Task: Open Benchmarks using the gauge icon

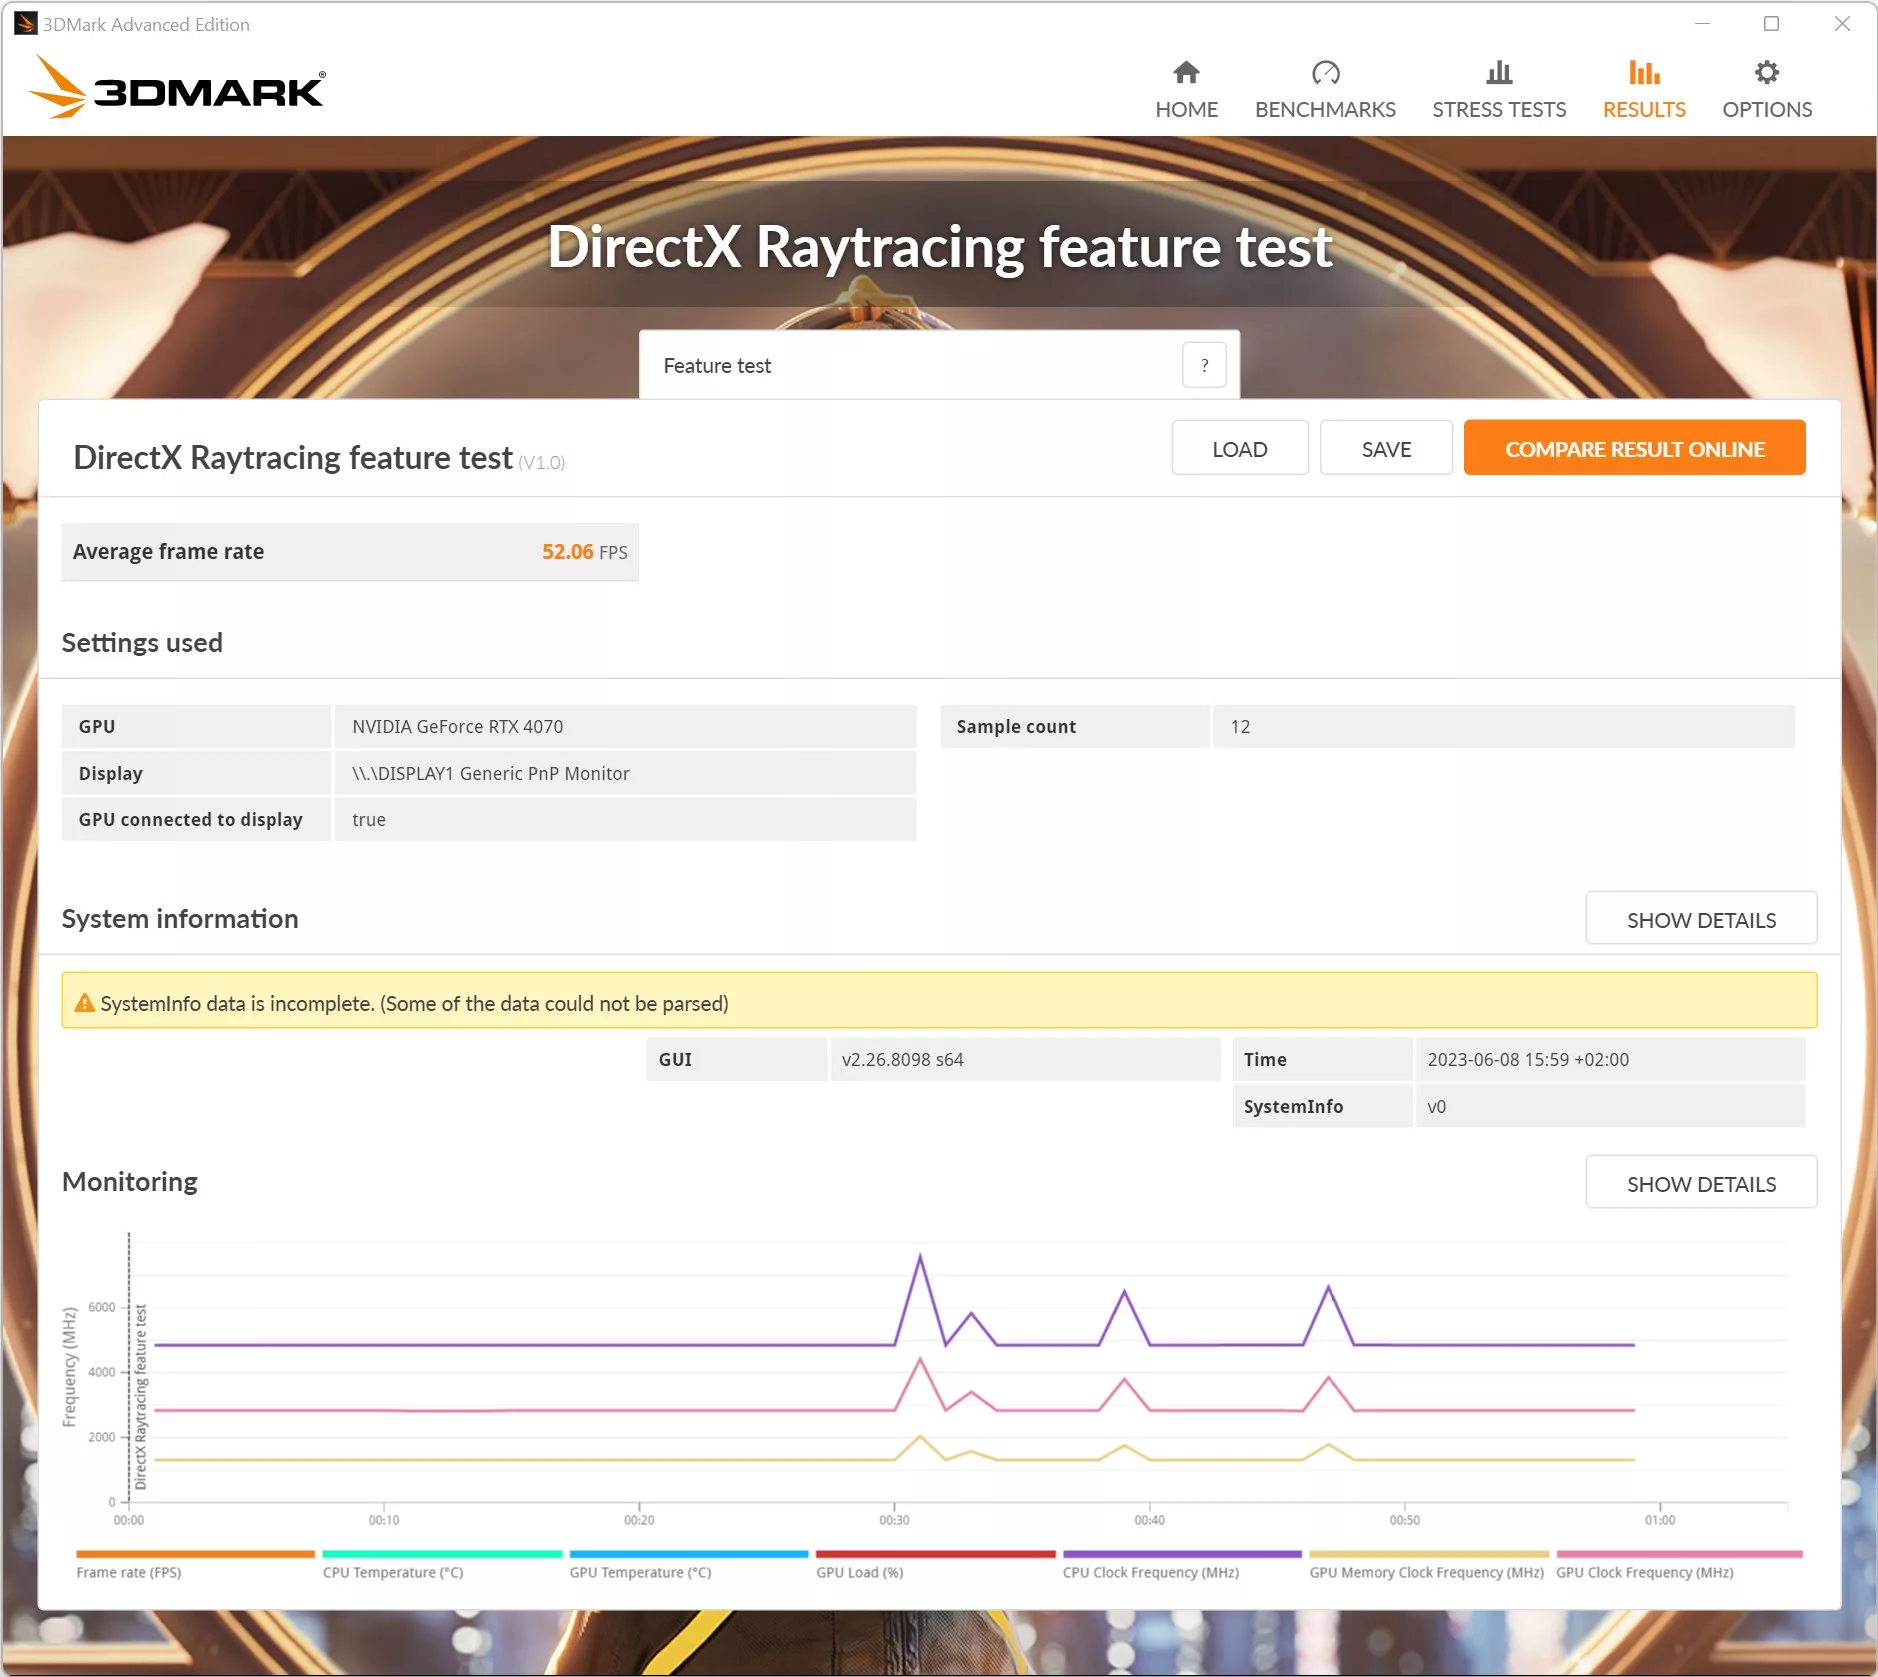Action: (x=1324, y=72)
